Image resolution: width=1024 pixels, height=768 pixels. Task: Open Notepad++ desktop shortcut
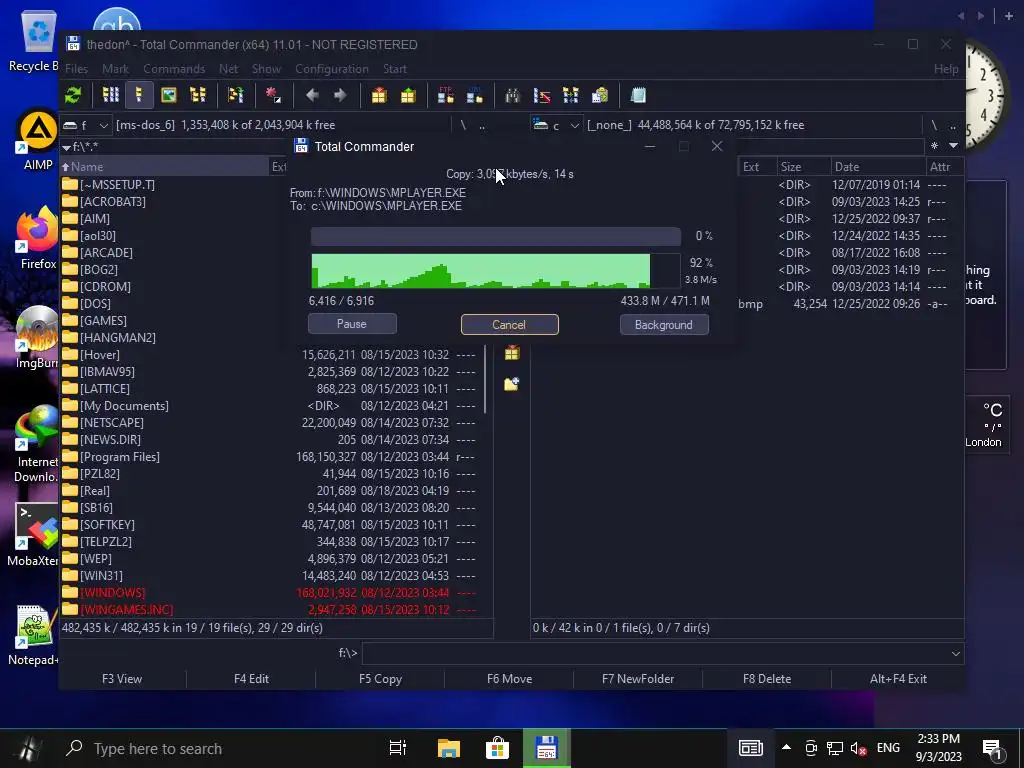[x=34, y=635]
